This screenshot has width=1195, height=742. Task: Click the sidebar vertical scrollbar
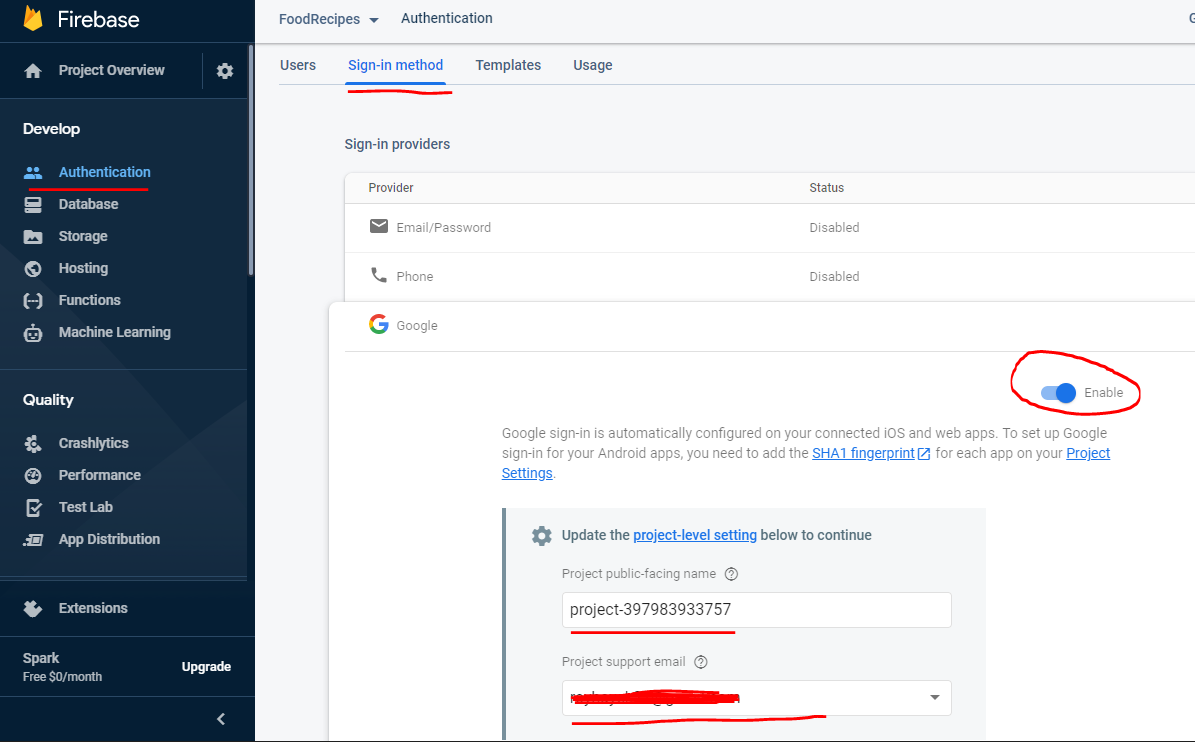(251, 160)
